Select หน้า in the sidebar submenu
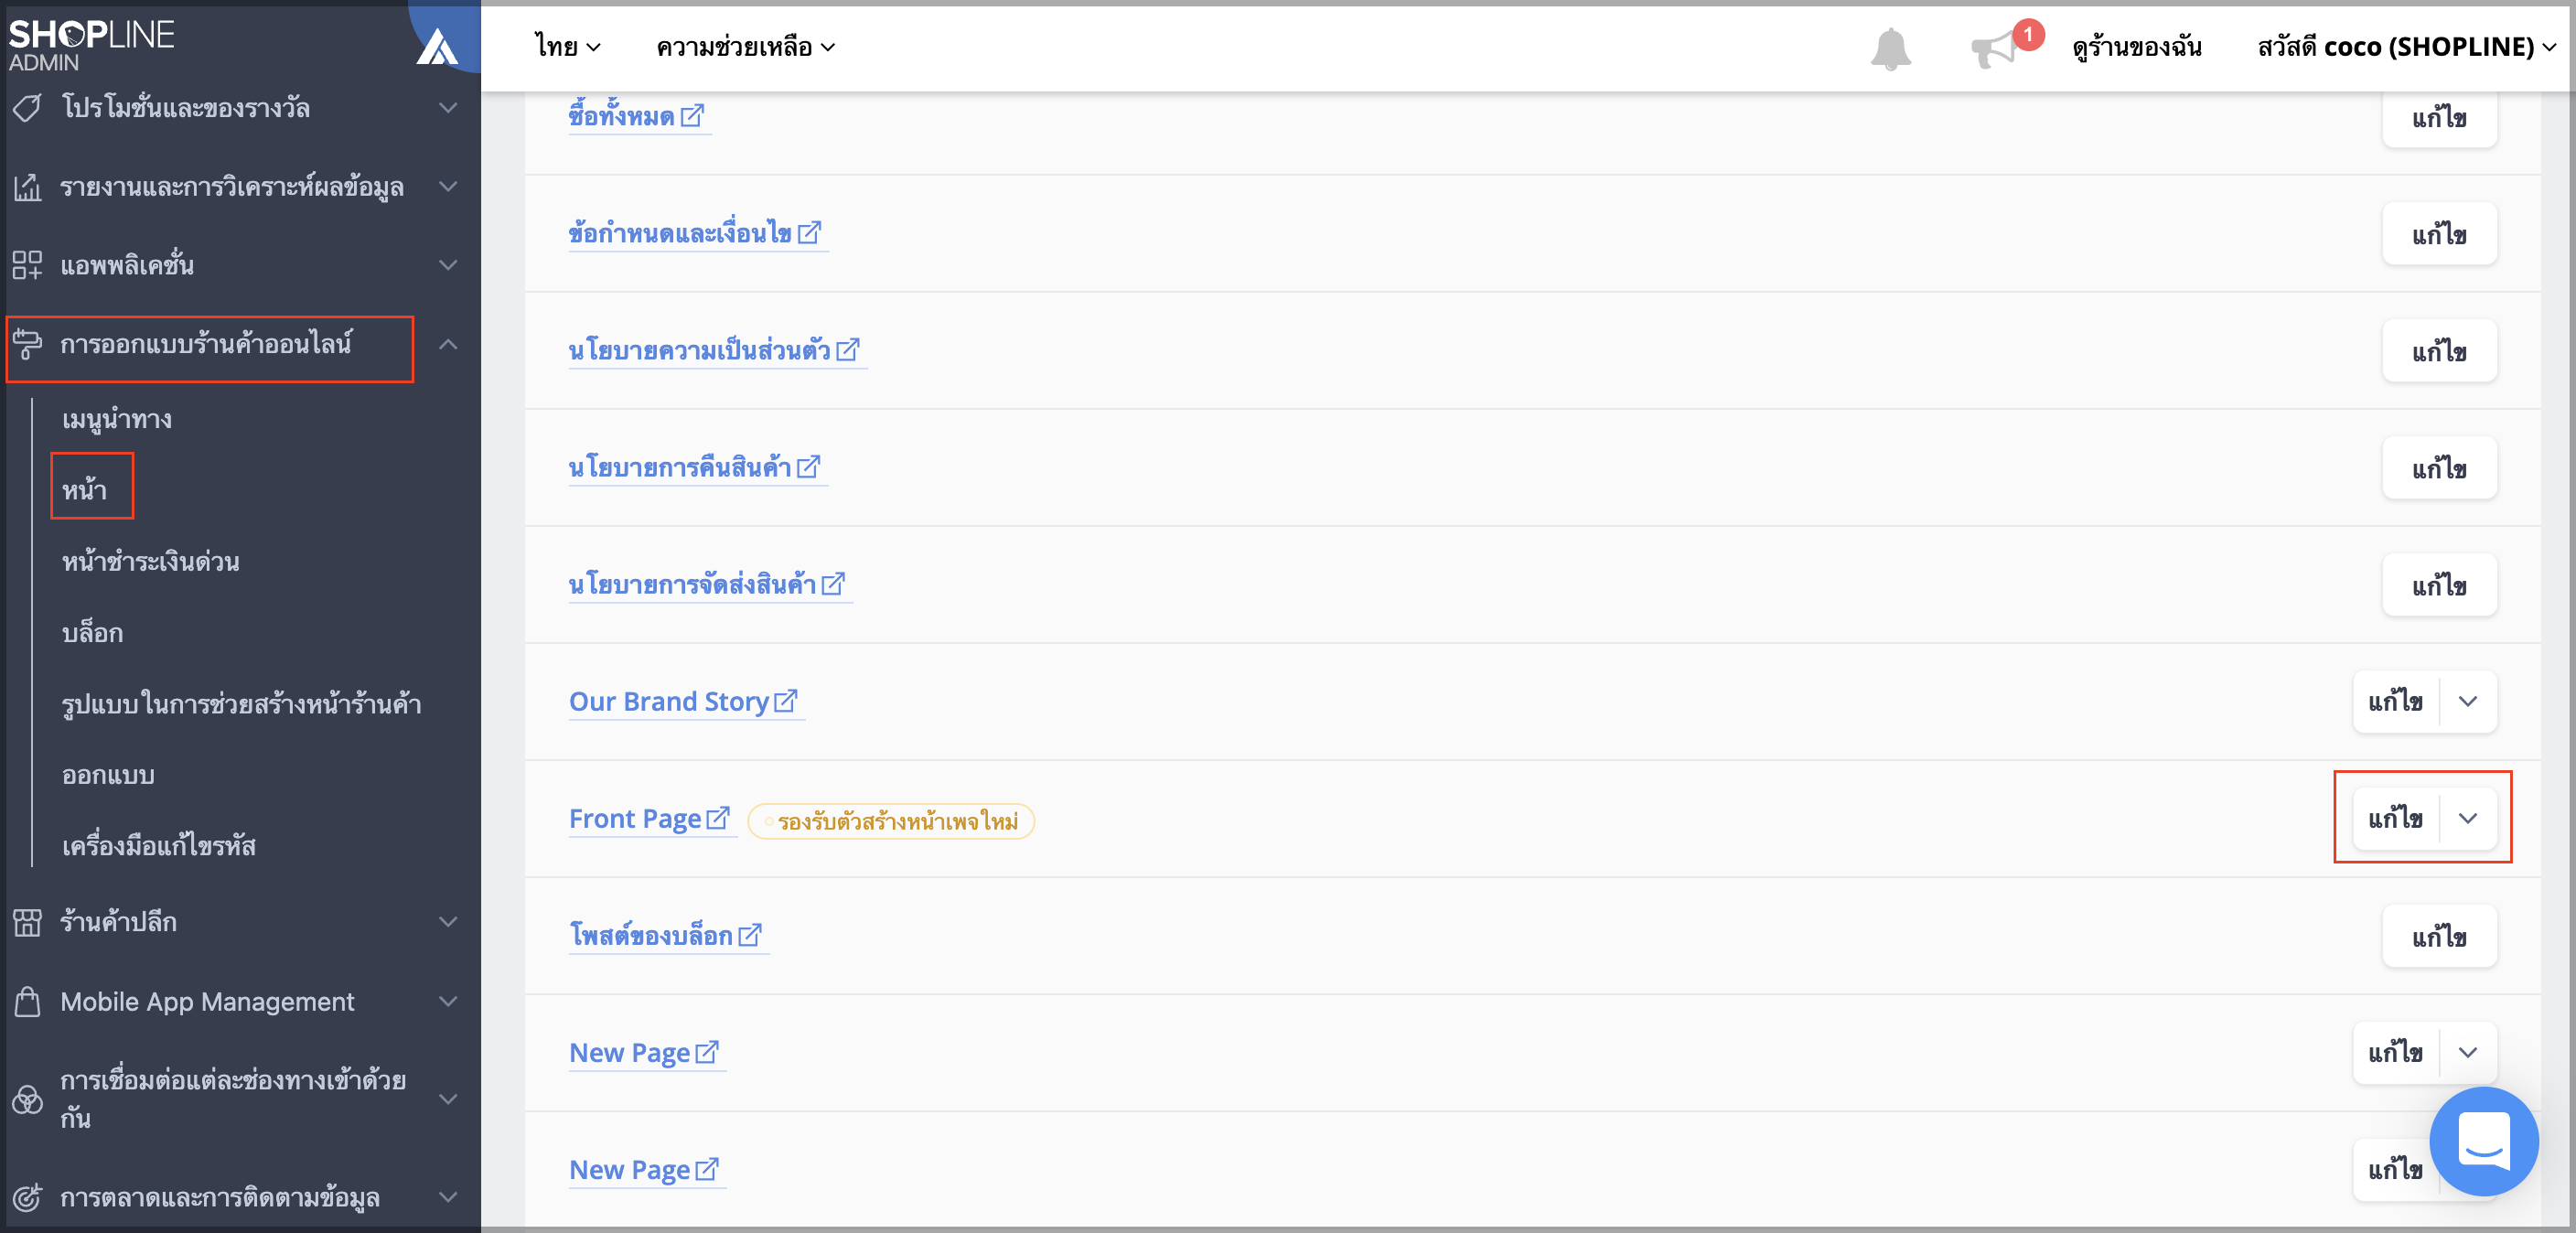Viewport: 2576px width, 1233px height. (85, 489)
